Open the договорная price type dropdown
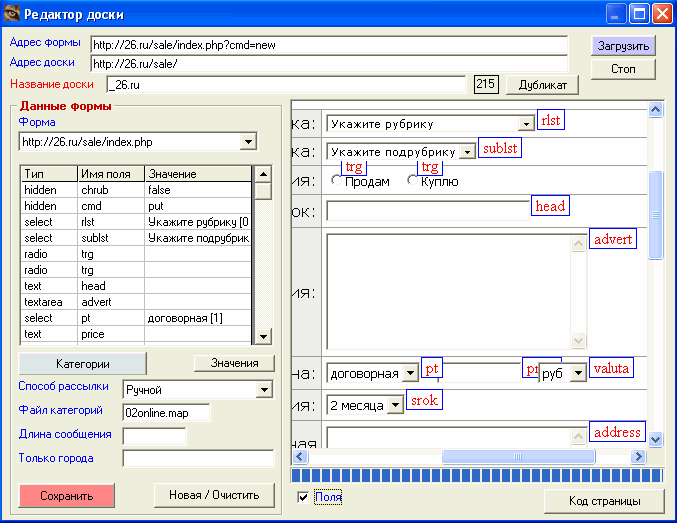Viewport: 677px width, 523px height. (411, 373)
